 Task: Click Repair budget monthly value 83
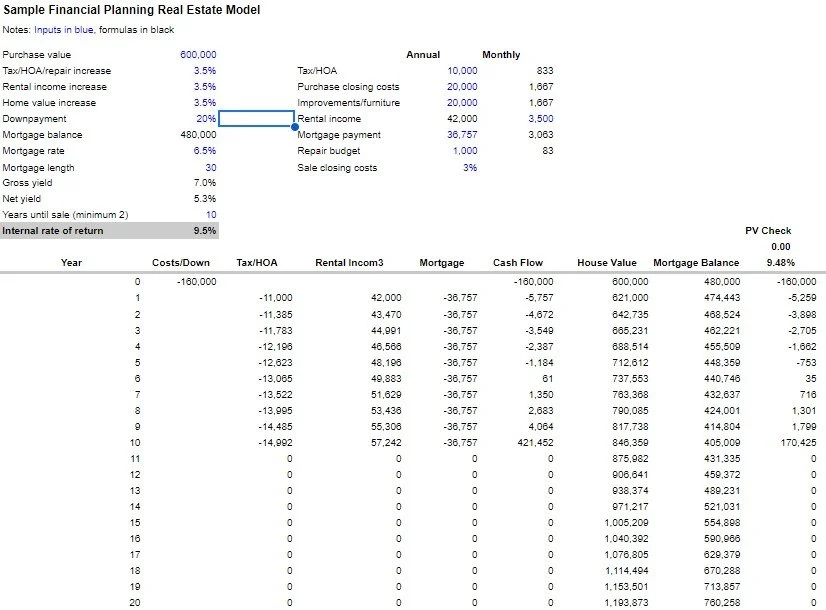(548, 151)
